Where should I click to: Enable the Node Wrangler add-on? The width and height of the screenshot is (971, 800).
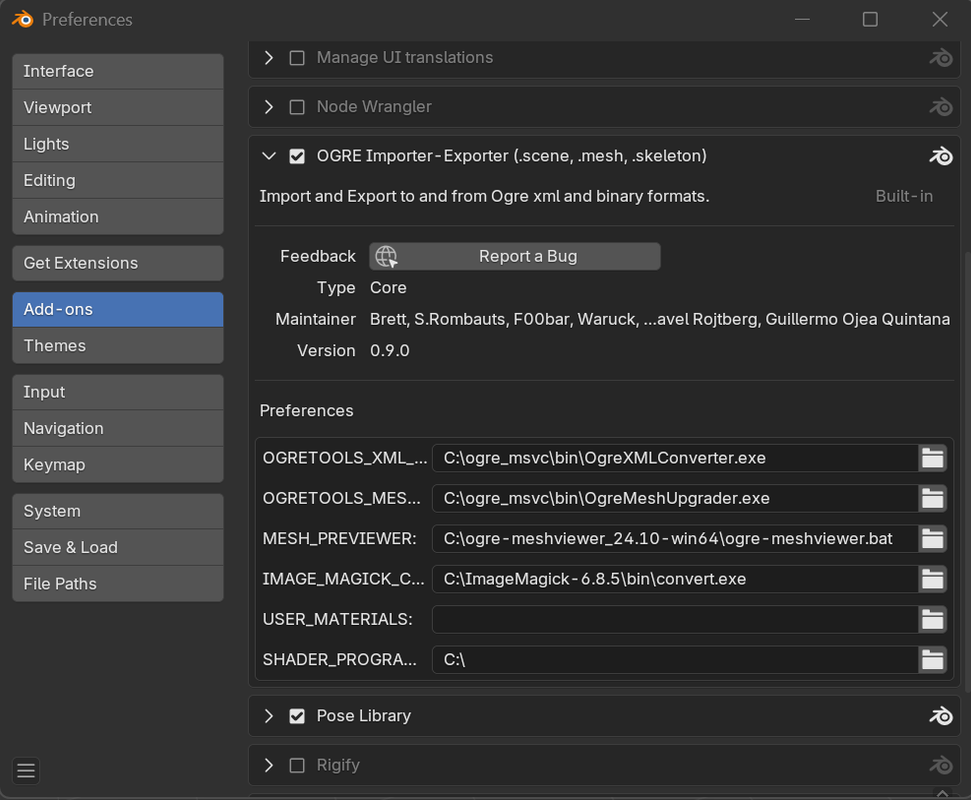tap(297, 107)
